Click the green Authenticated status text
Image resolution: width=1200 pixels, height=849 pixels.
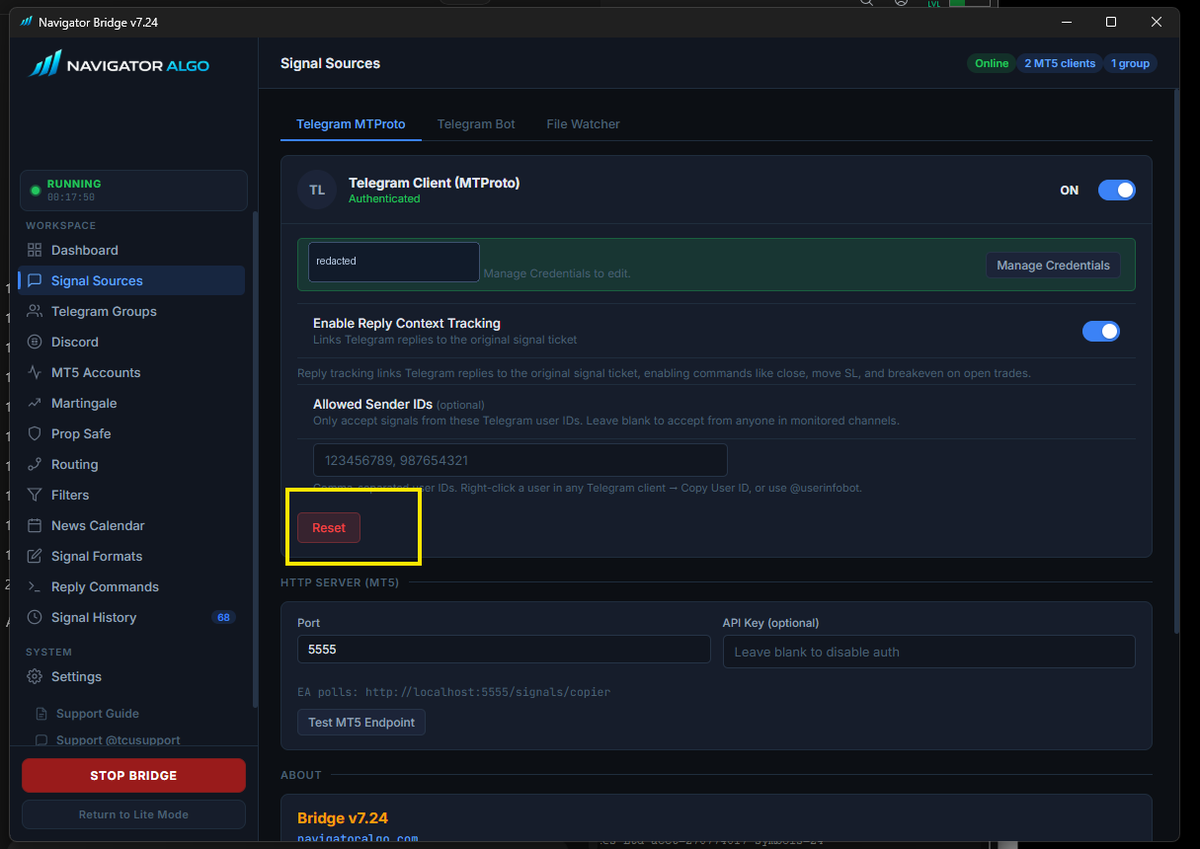384,199
